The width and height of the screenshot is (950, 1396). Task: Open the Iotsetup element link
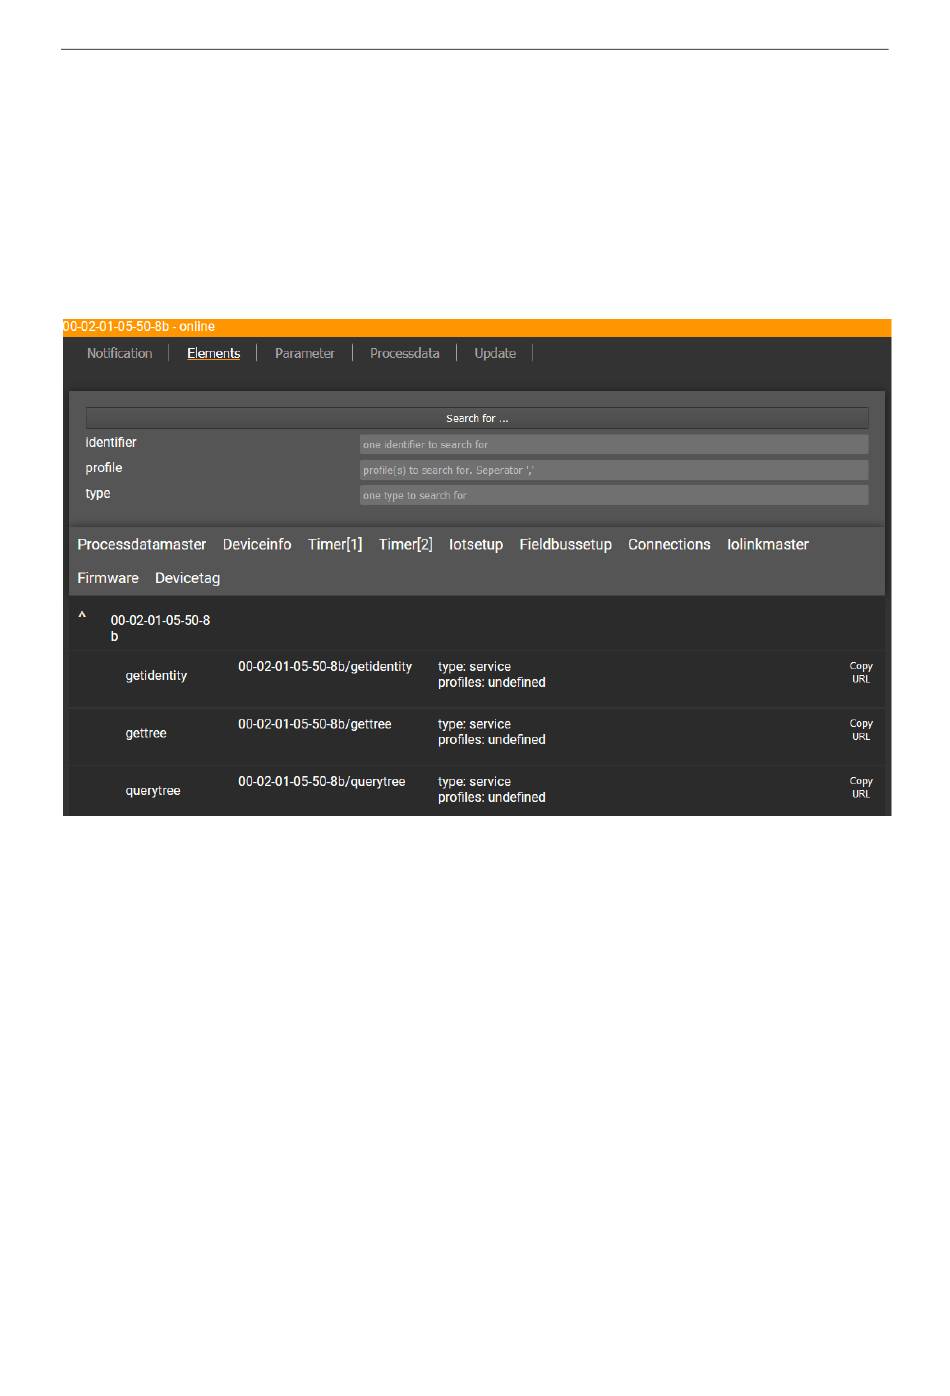pos(476,544)
